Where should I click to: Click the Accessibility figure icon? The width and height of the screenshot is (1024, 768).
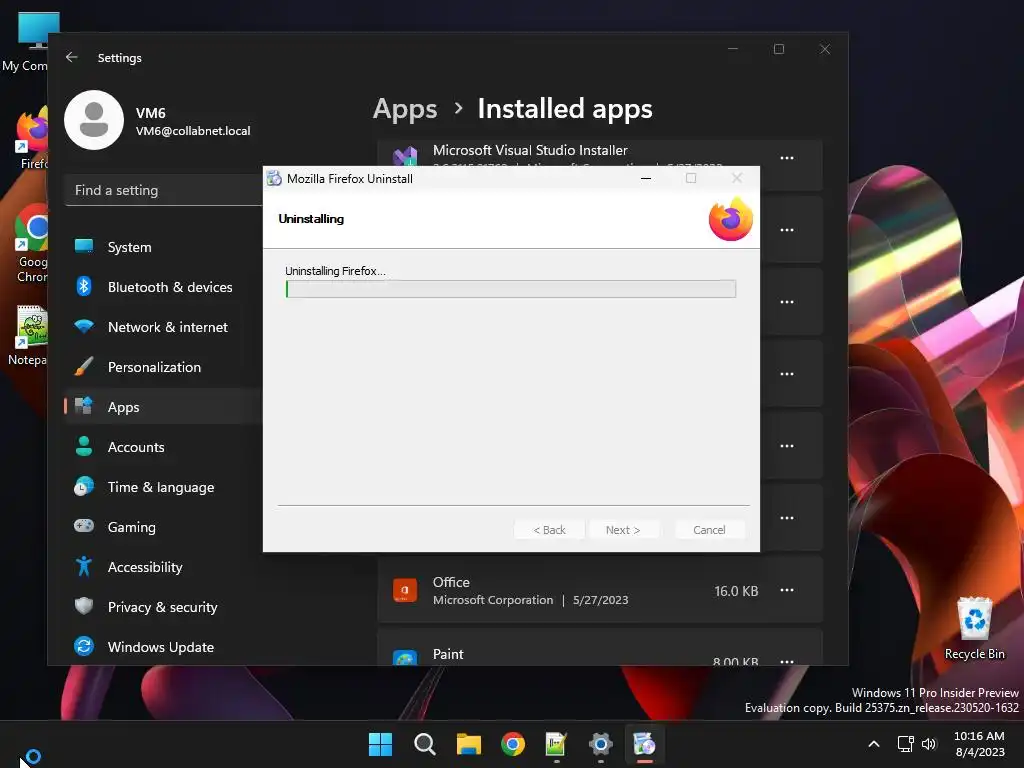84,566
